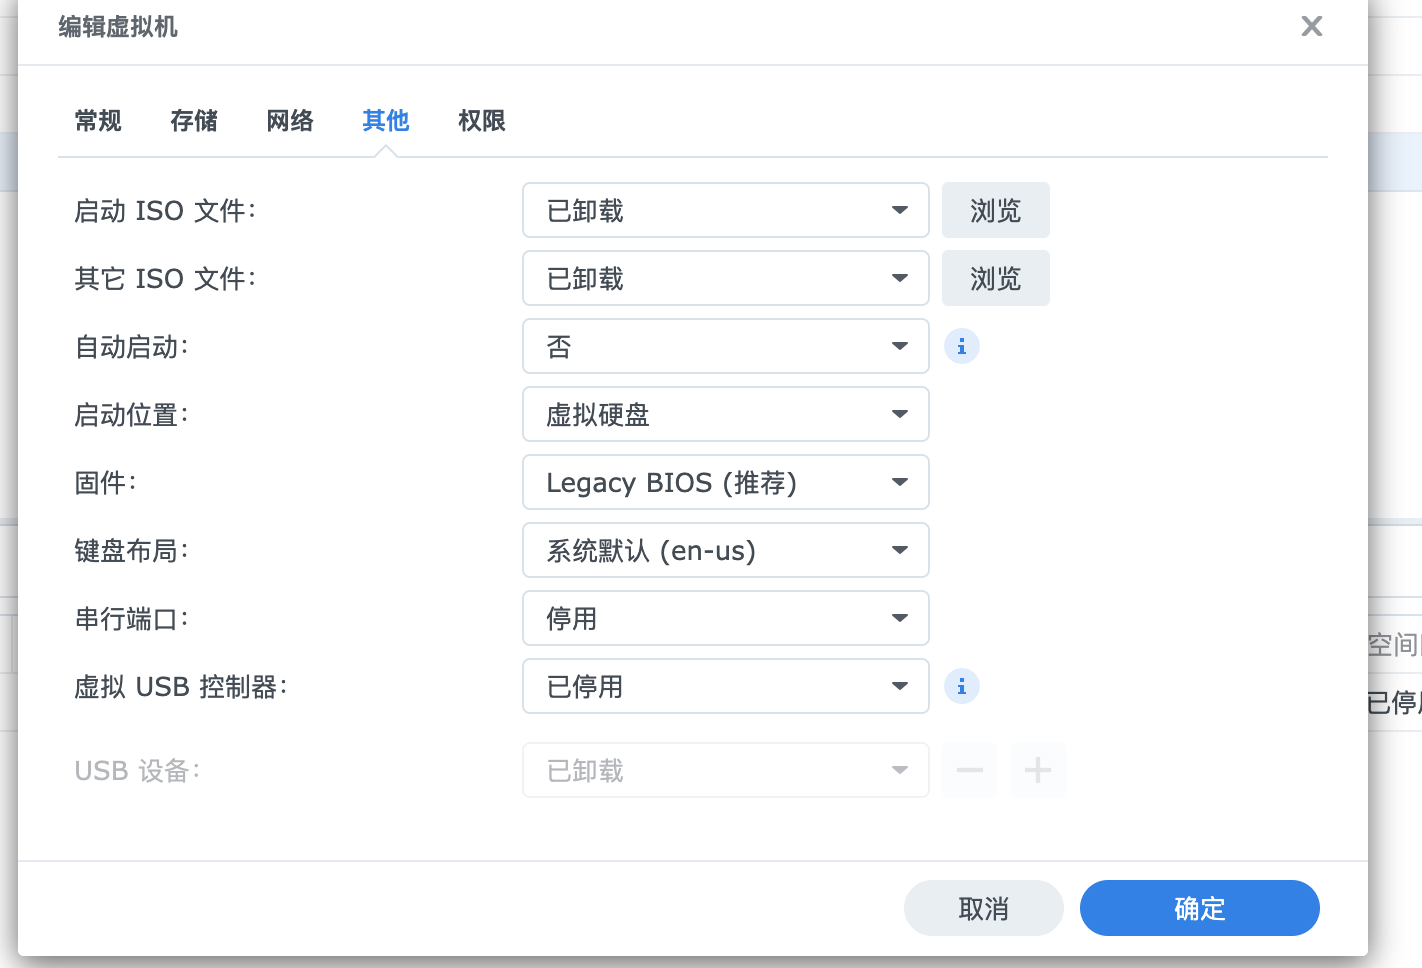The height and width of the screenshot is (968, 1422).
Task: Open the 自动启动 dropdown showing 否
Action: 725,346
